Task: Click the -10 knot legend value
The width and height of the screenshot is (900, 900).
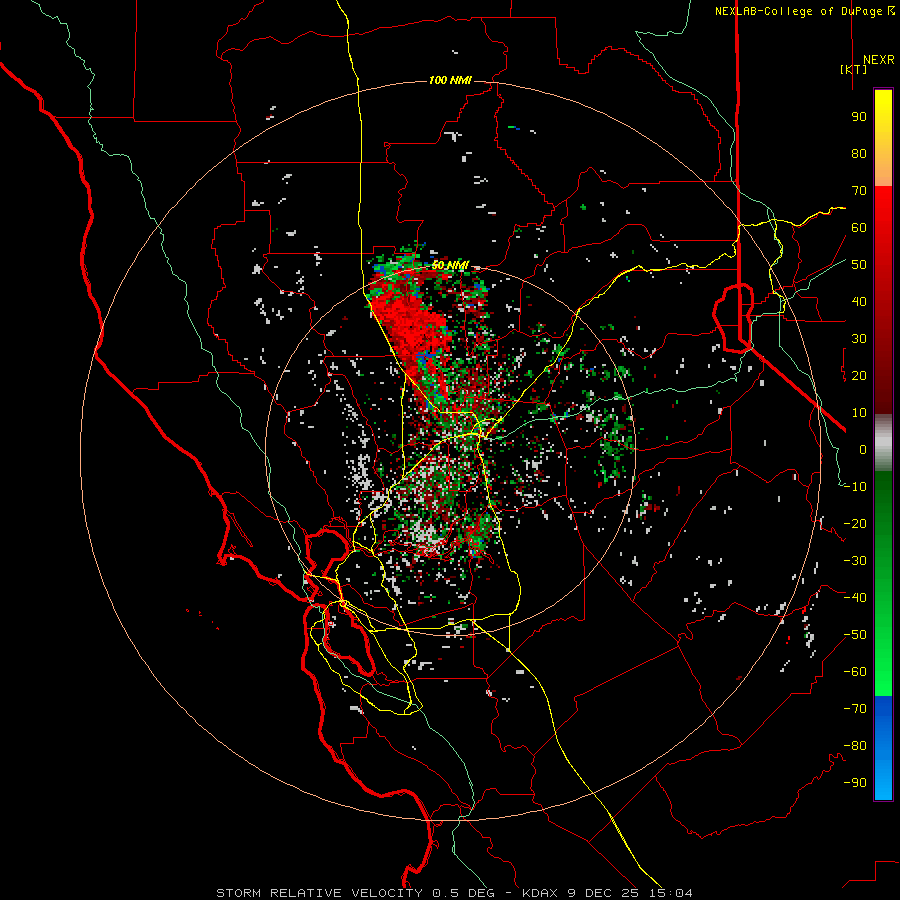Action: coord(855,487)
